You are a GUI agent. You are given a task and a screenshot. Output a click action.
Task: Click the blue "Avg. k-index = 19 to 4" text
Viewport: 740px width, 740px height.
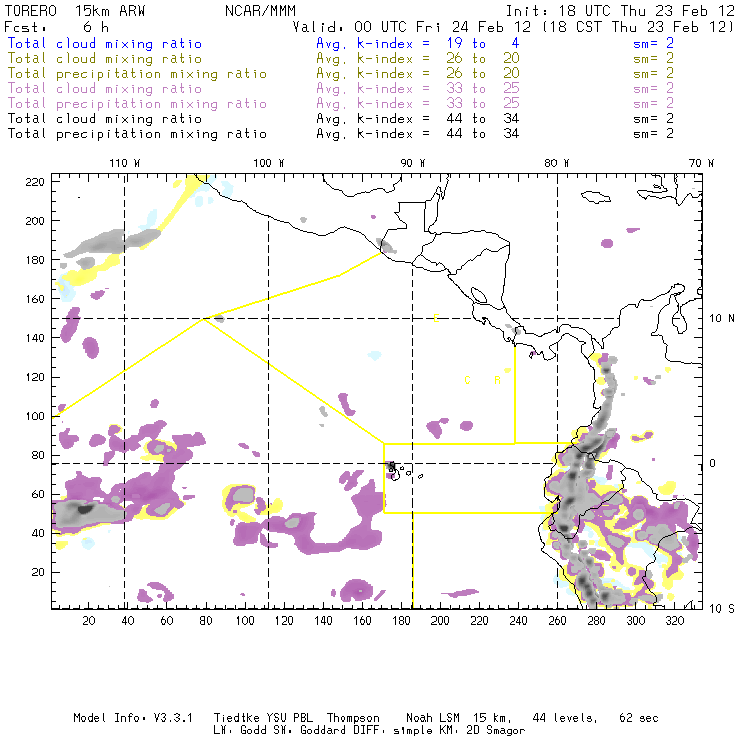tap(418, 44)
